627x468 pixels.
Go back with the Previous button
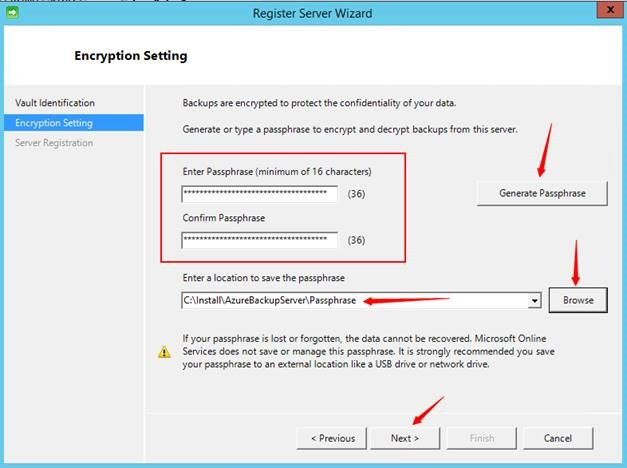pyautogui.click(x=332, y=438)
